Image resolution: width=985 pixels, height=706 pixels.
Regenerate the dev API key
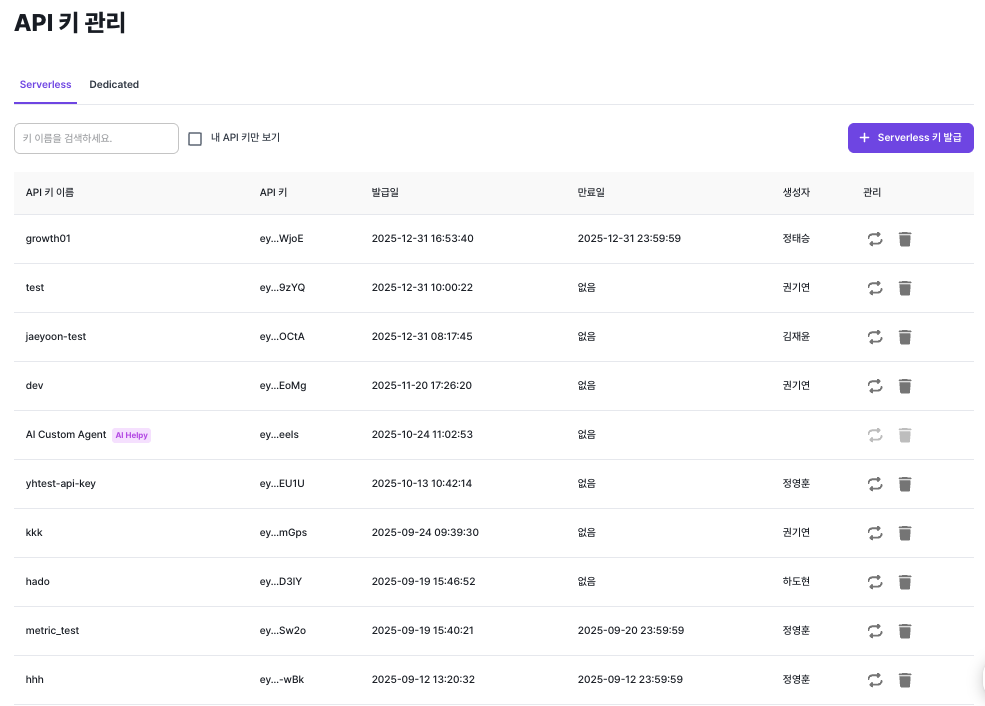(x=875, y=386)
